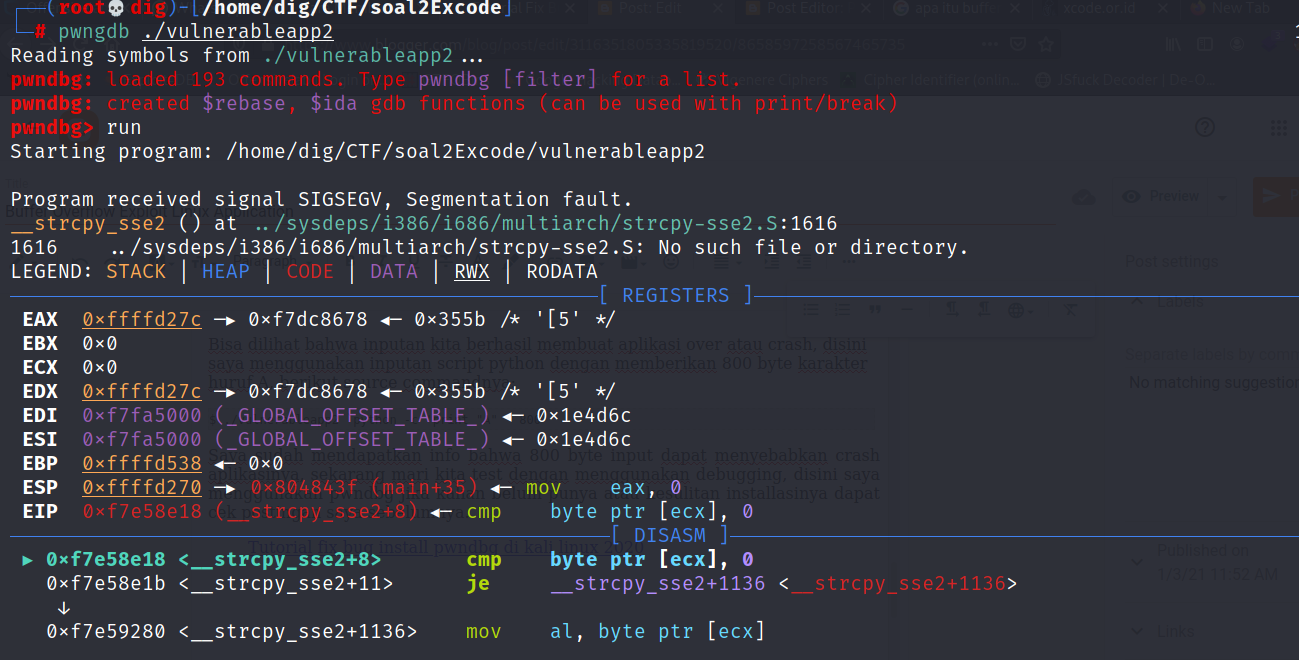
Task: Open the Firefox Library icon
Action: (1173, 44)
